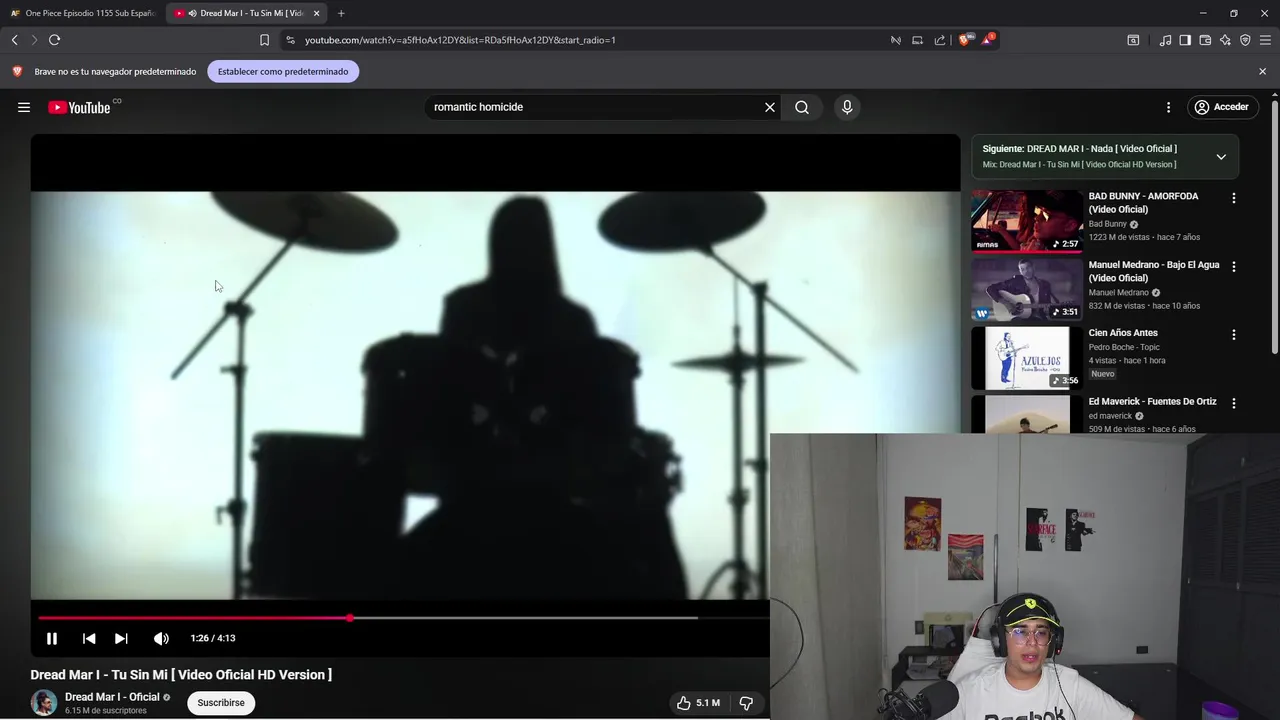Screen dimensions: 1280x720
Task: Toggle the browser sidebar panel icon
Action: [x=1185, y=40]
